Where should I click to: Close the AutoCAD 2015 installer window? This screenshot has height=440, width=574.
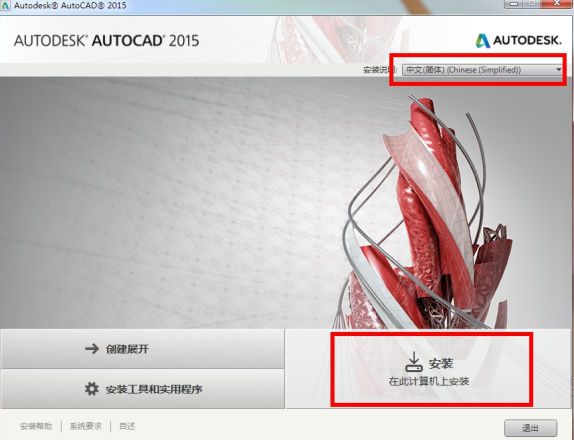tap(556, 3)
